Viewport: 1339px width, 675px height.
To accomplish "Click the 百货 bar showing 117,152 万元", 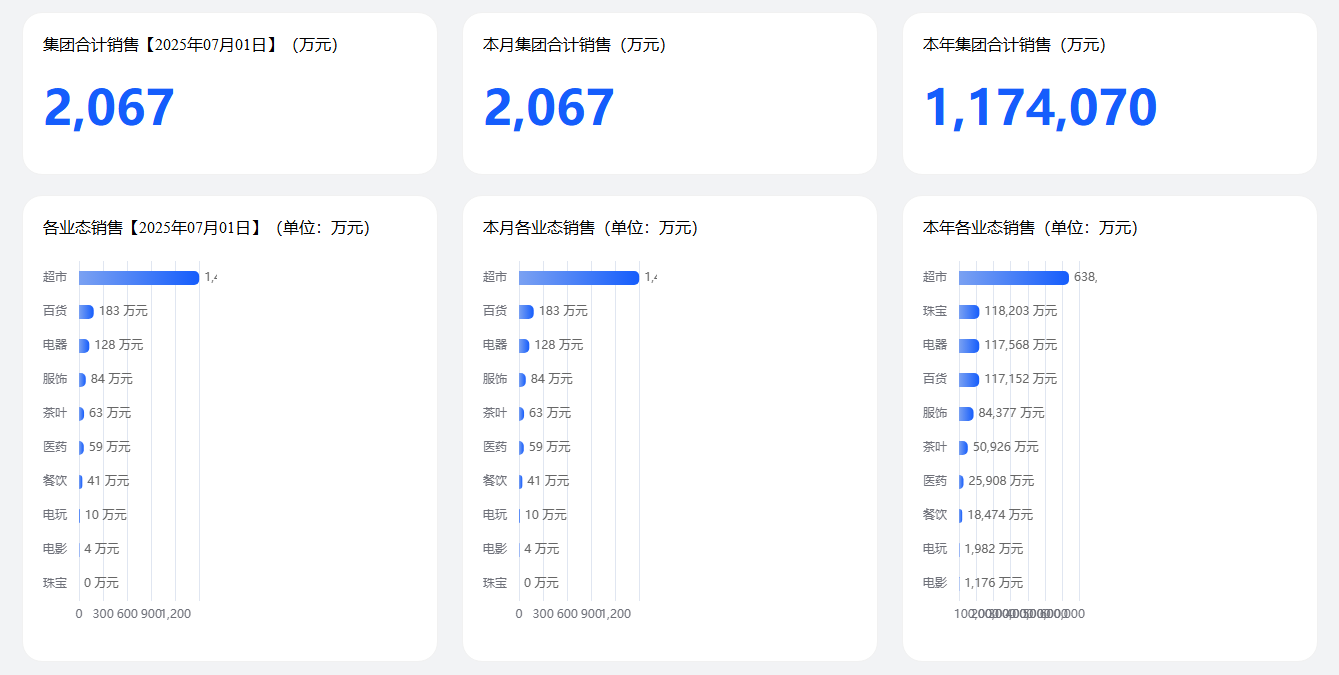I will 968,379.
